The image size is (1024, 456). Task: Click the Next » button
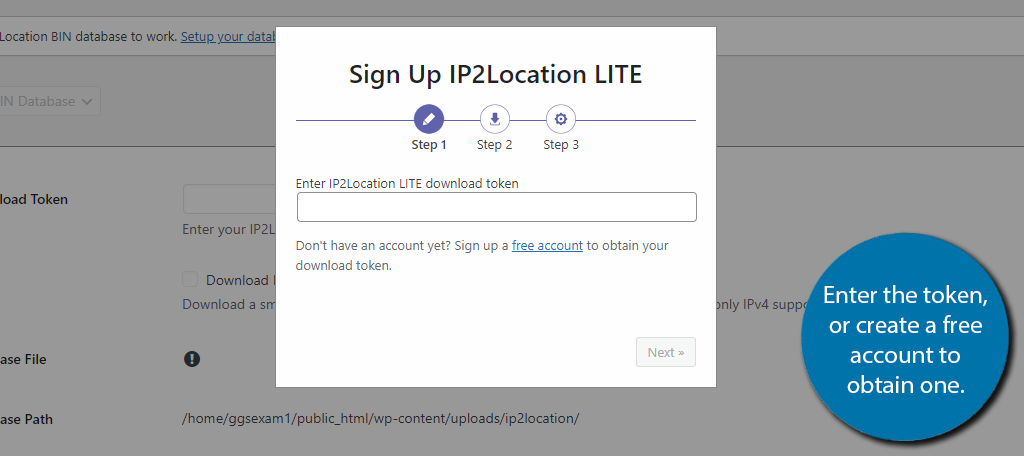click(x=666, y=352)
